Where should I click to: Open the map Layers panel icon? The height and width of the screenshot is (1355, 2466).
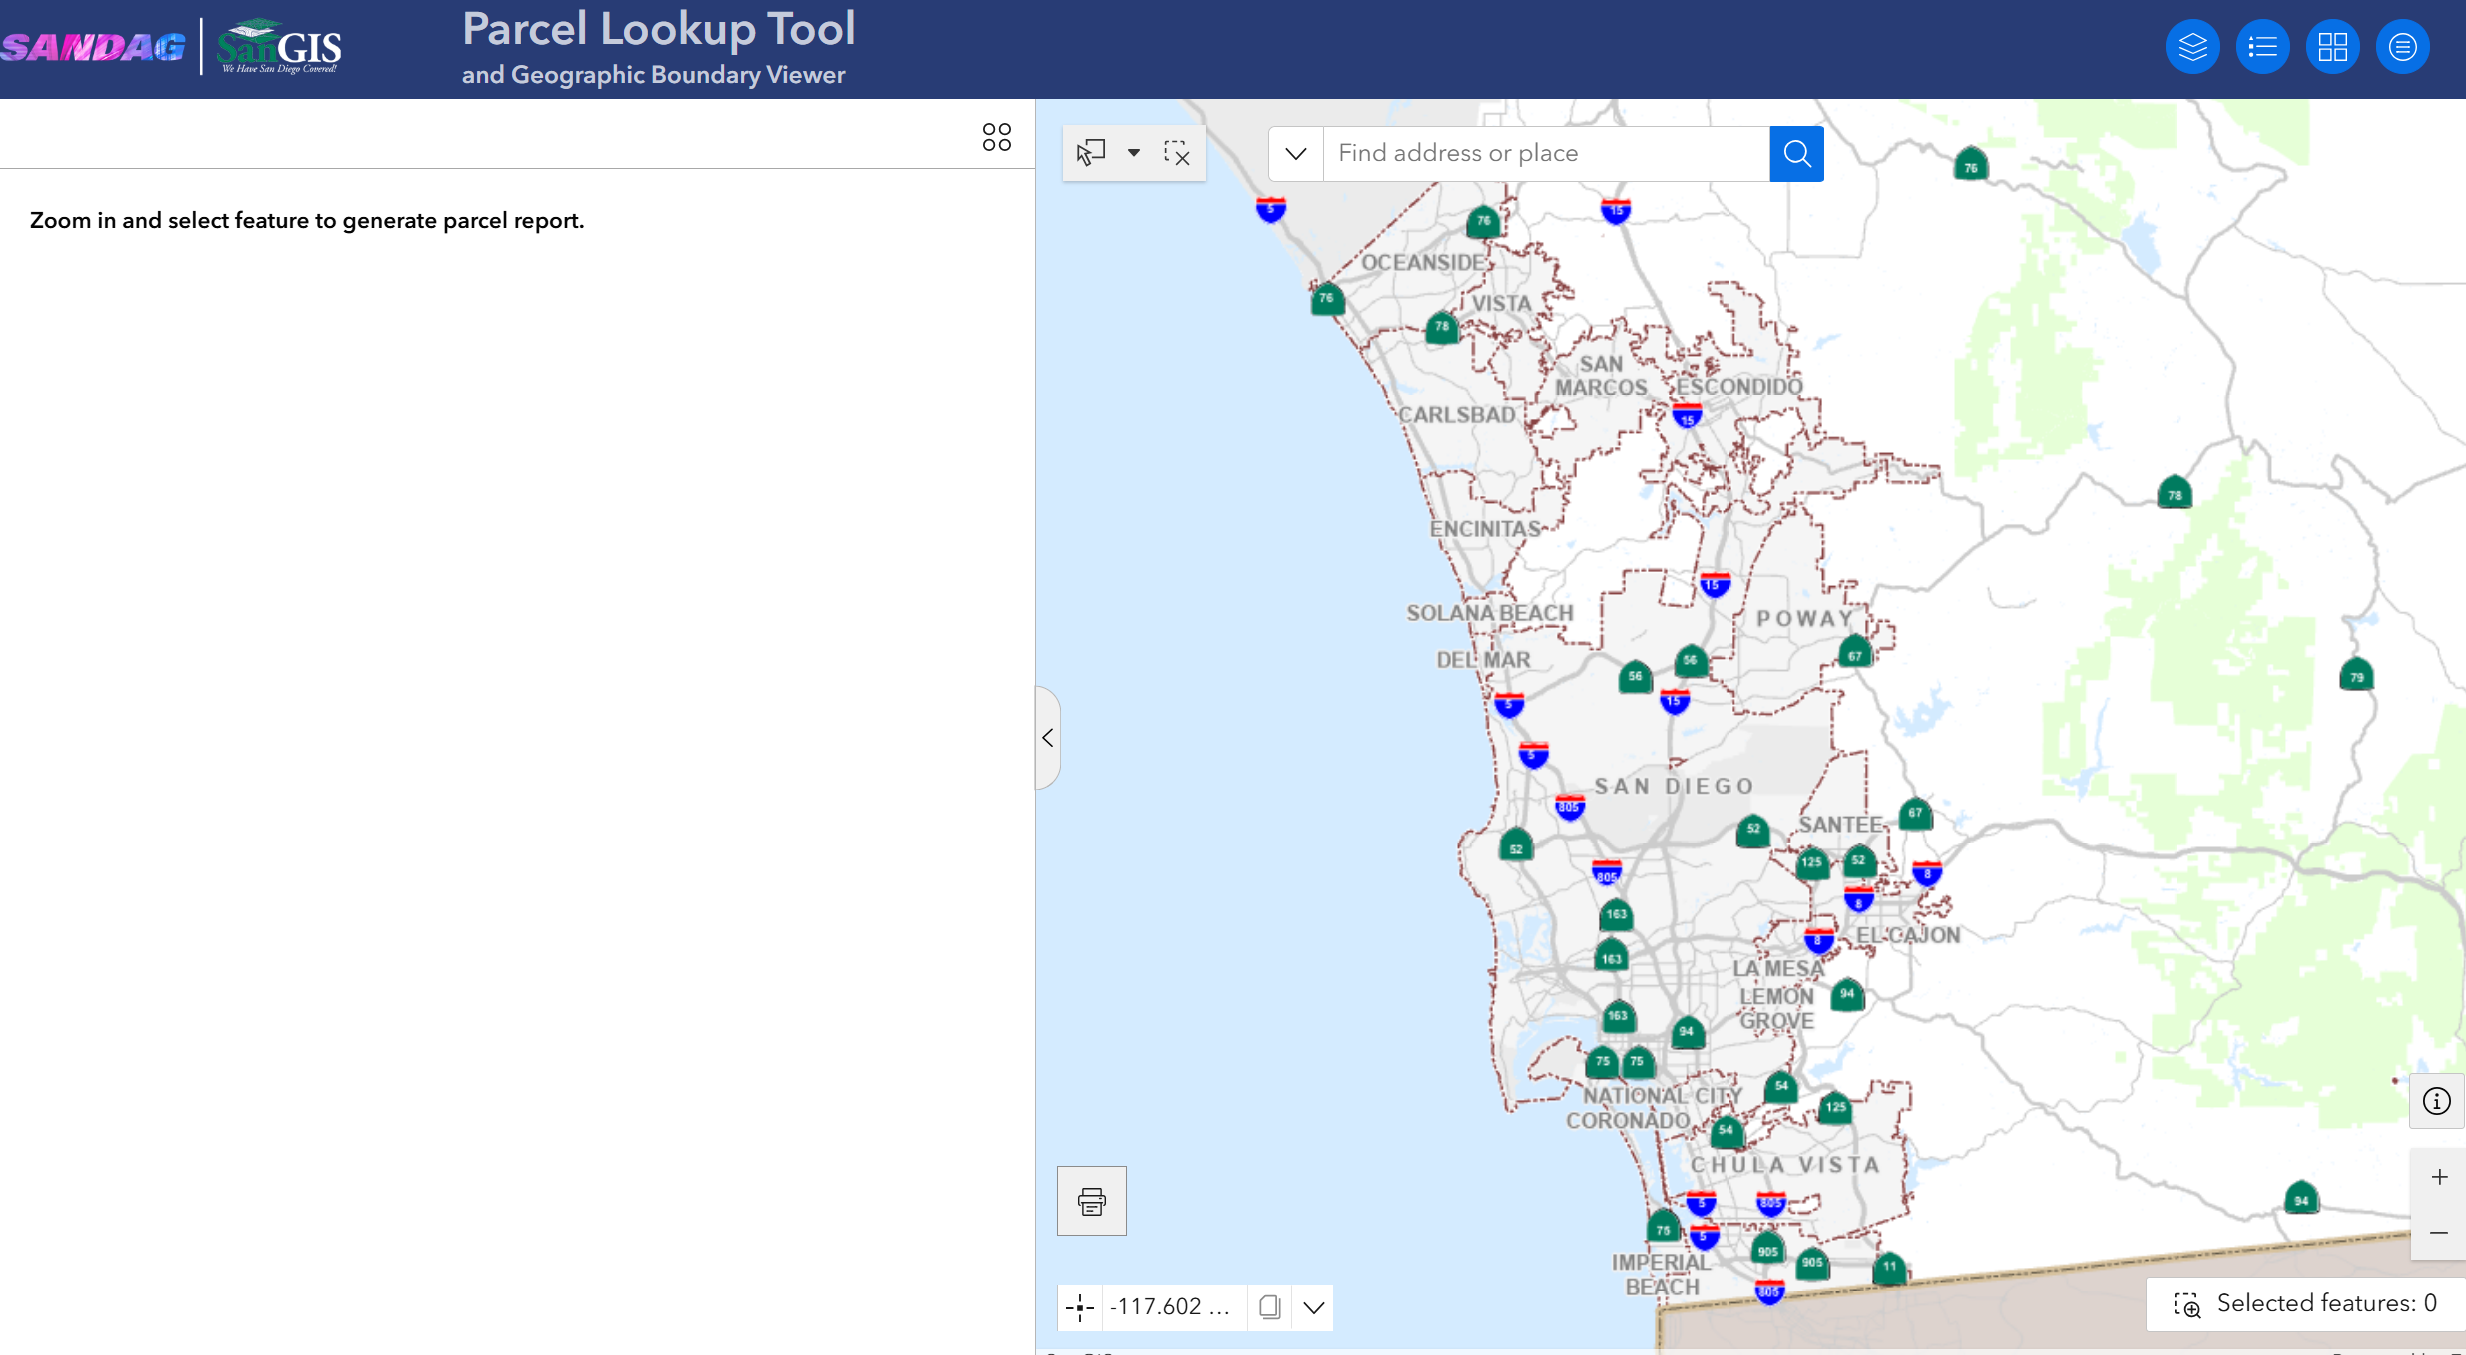[x=2192, y=47]
